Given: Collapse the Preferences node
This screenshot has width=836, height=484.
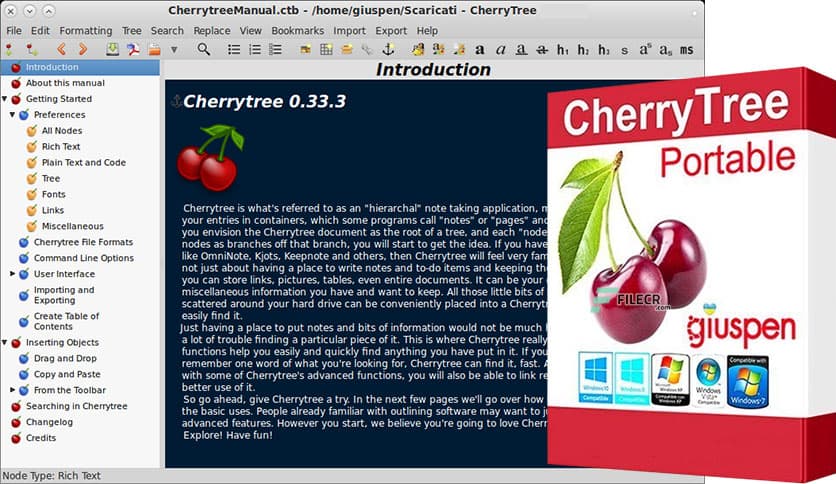Looking at the screenshot, I should (x=12, y=115).
